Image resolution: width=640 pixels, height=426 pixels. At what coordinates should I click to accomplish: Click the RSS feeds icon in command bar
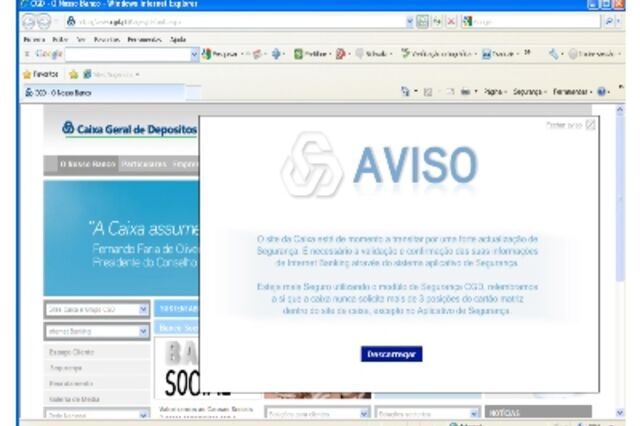(x=428, y=92)
